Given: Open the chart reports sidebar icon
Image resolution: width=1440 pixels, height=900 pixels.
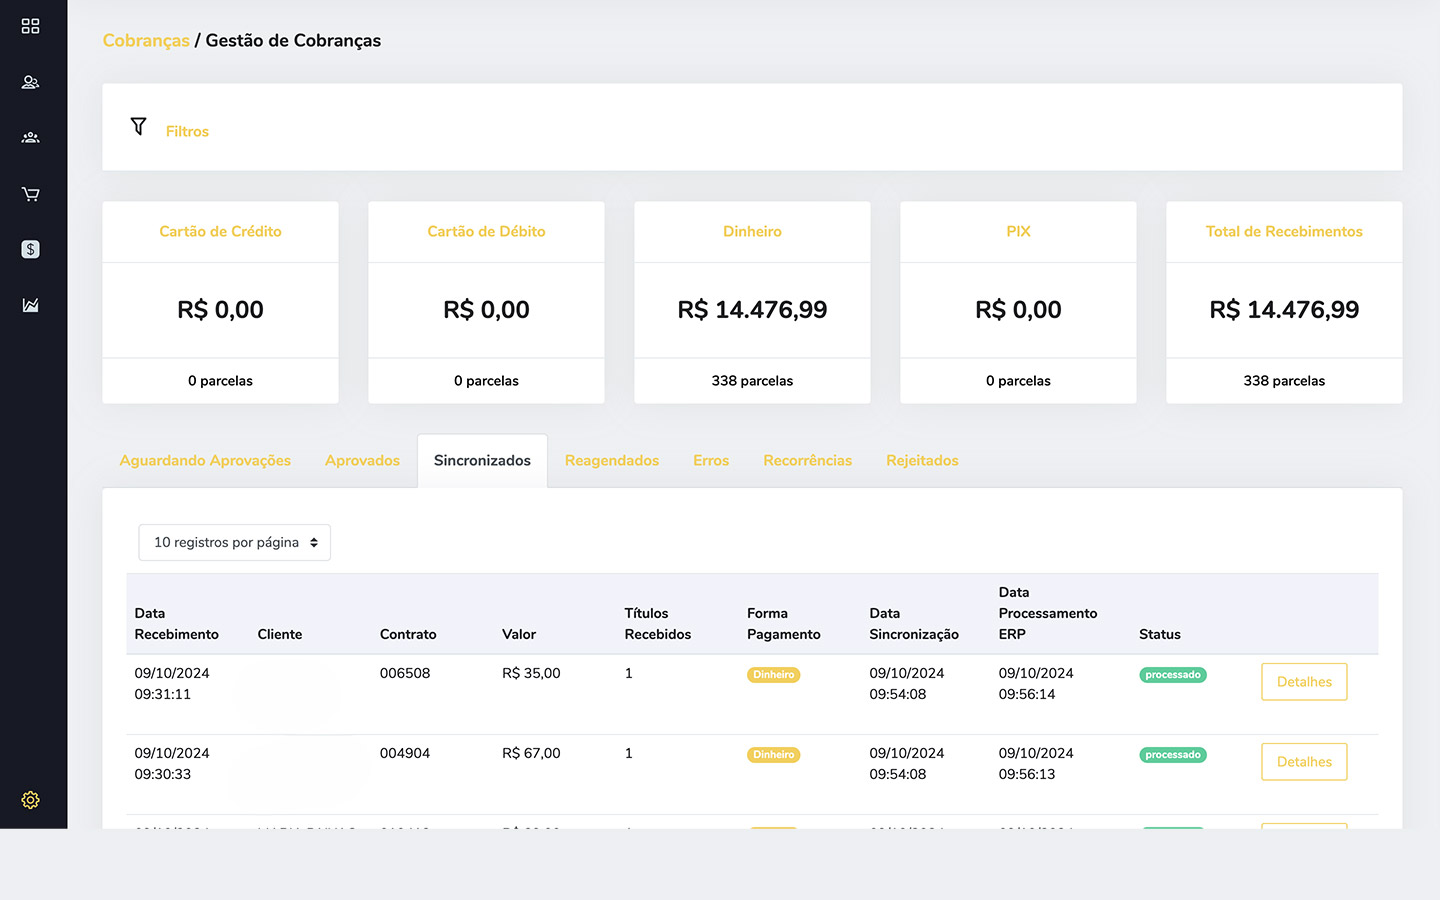Looking at the screenshot, I should (30, 305).
